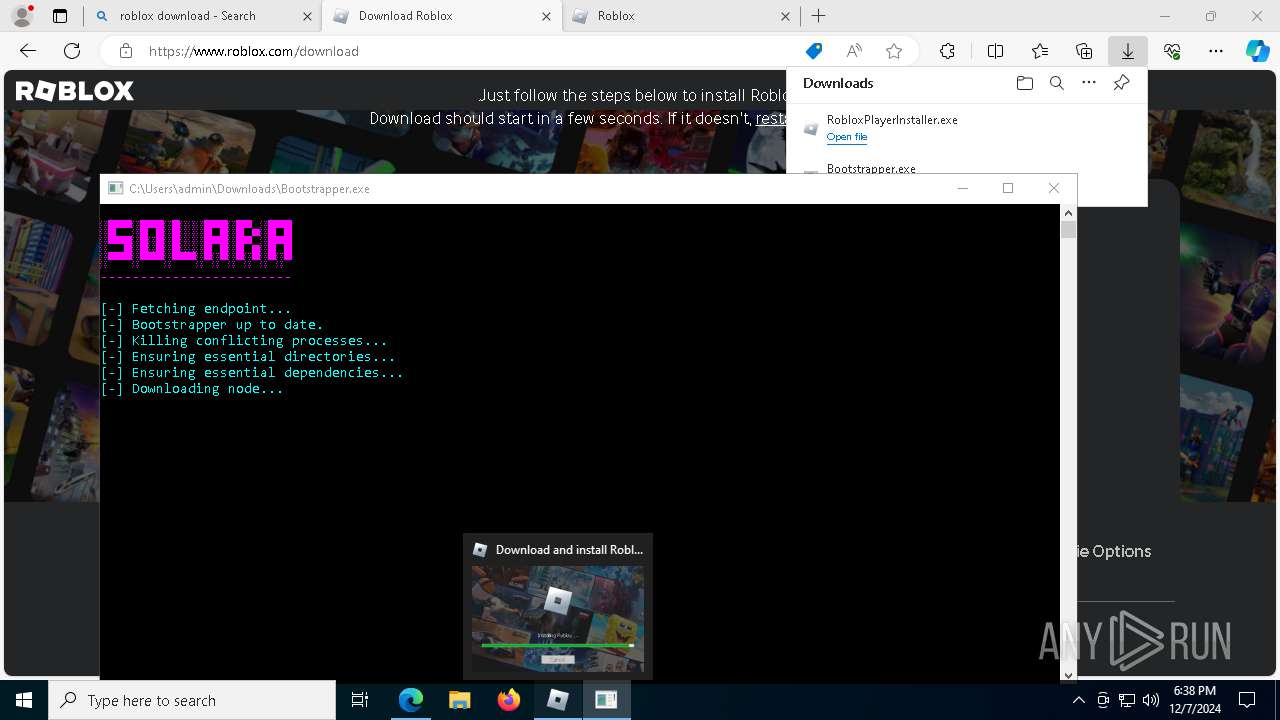Toggle Split screen icon
The width and height of the screenshot is (1280, 720).
[995, 51]
